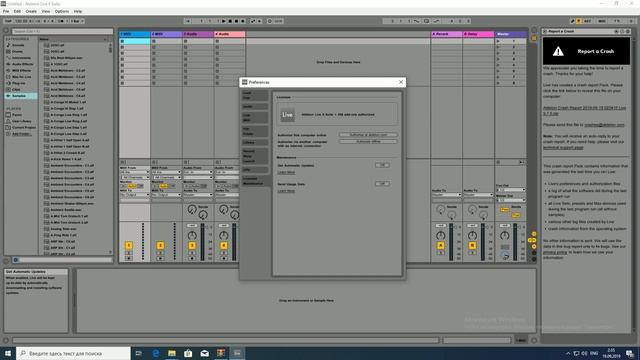Image resolution: width=640 pixels, height=360 pixels.
Task: Switch to Audio preferences tab
Action: point(254,107)
